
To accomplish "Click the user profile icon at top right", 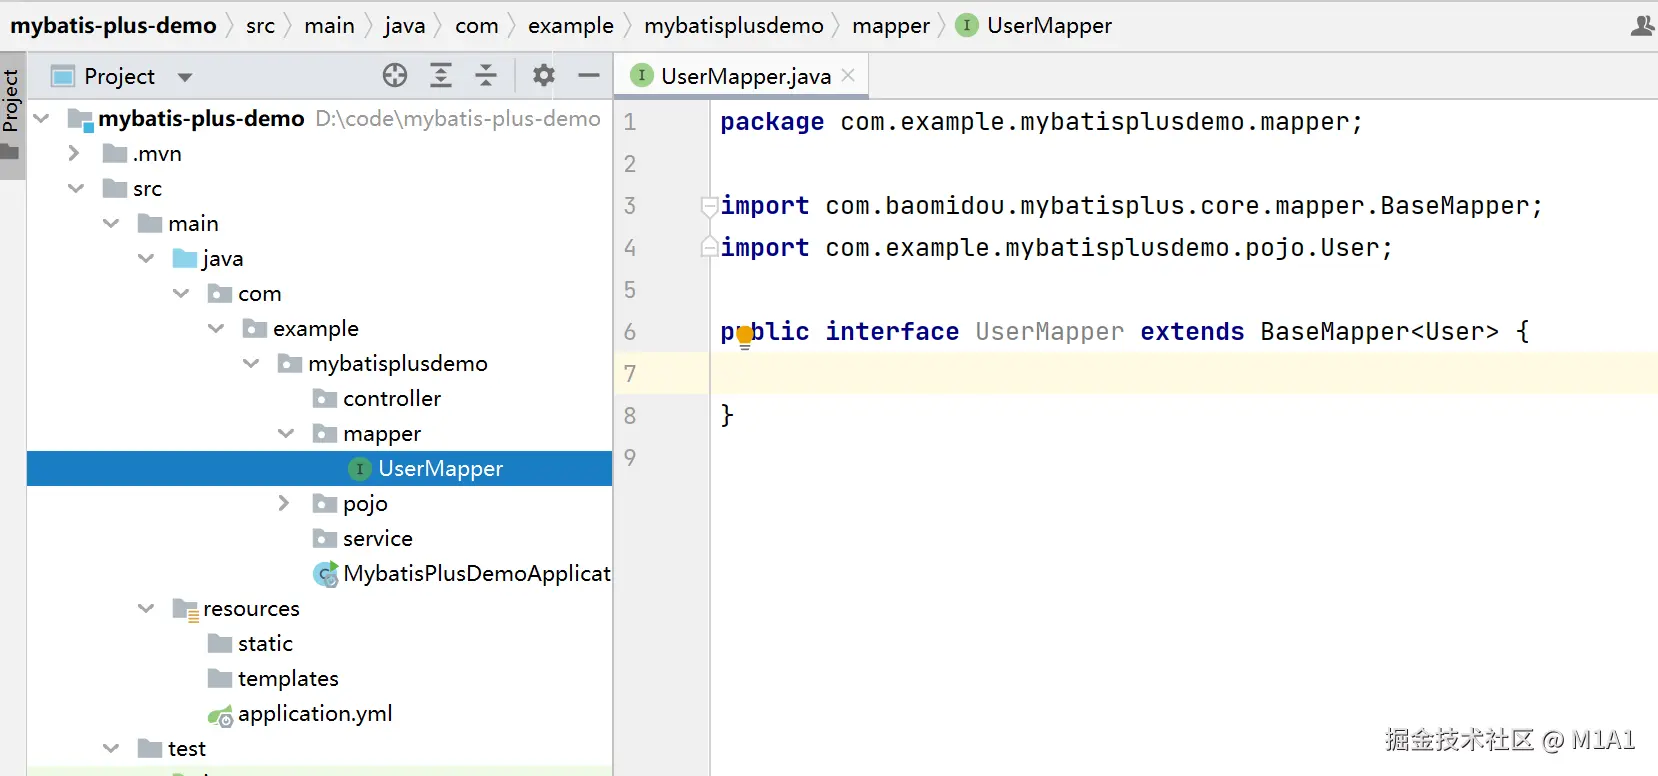I will 1642,26.
